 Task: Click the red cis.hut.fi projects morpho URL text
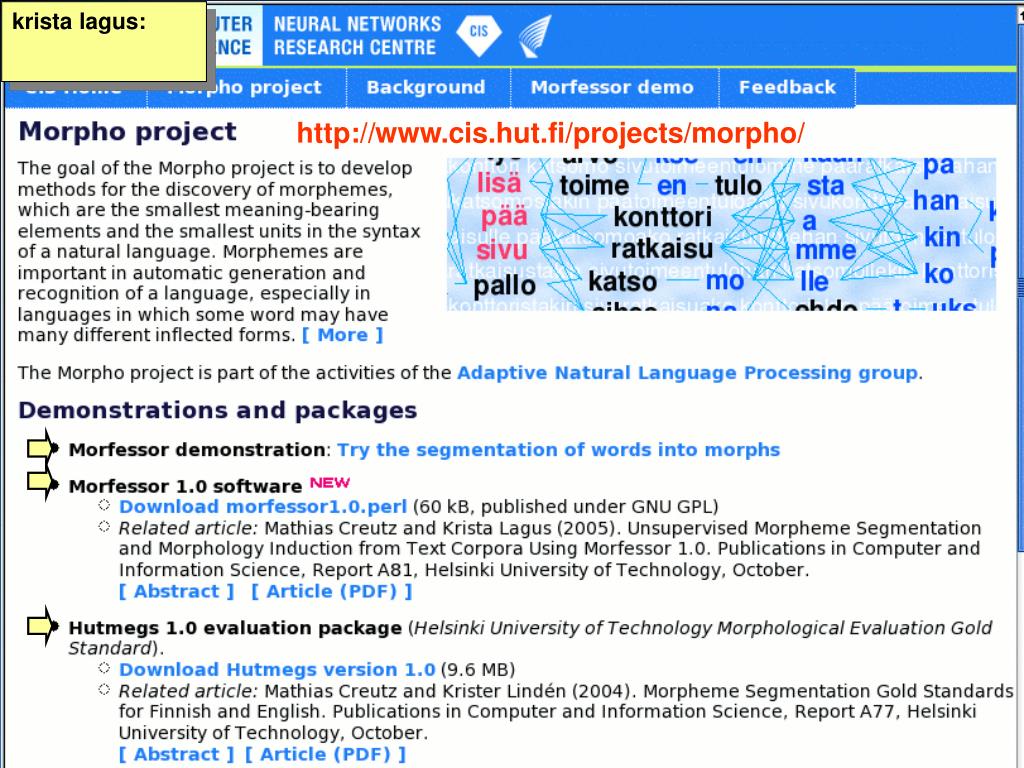tap(551, 133)
